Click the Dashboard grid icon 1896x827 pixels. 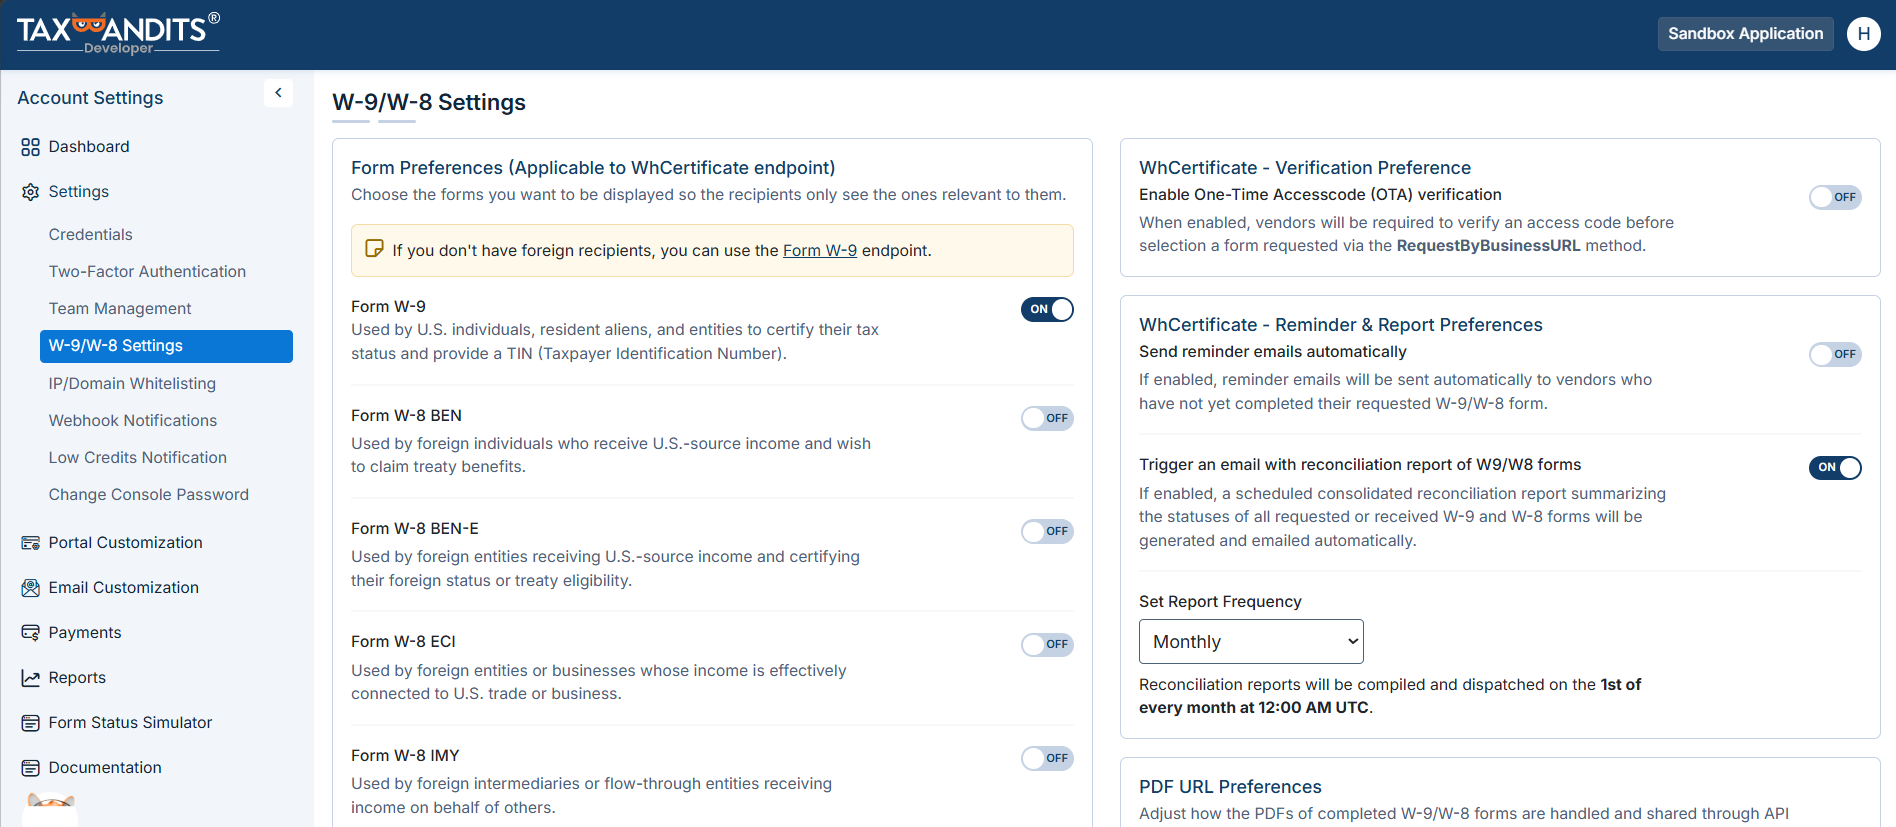[x=31, y=147]
